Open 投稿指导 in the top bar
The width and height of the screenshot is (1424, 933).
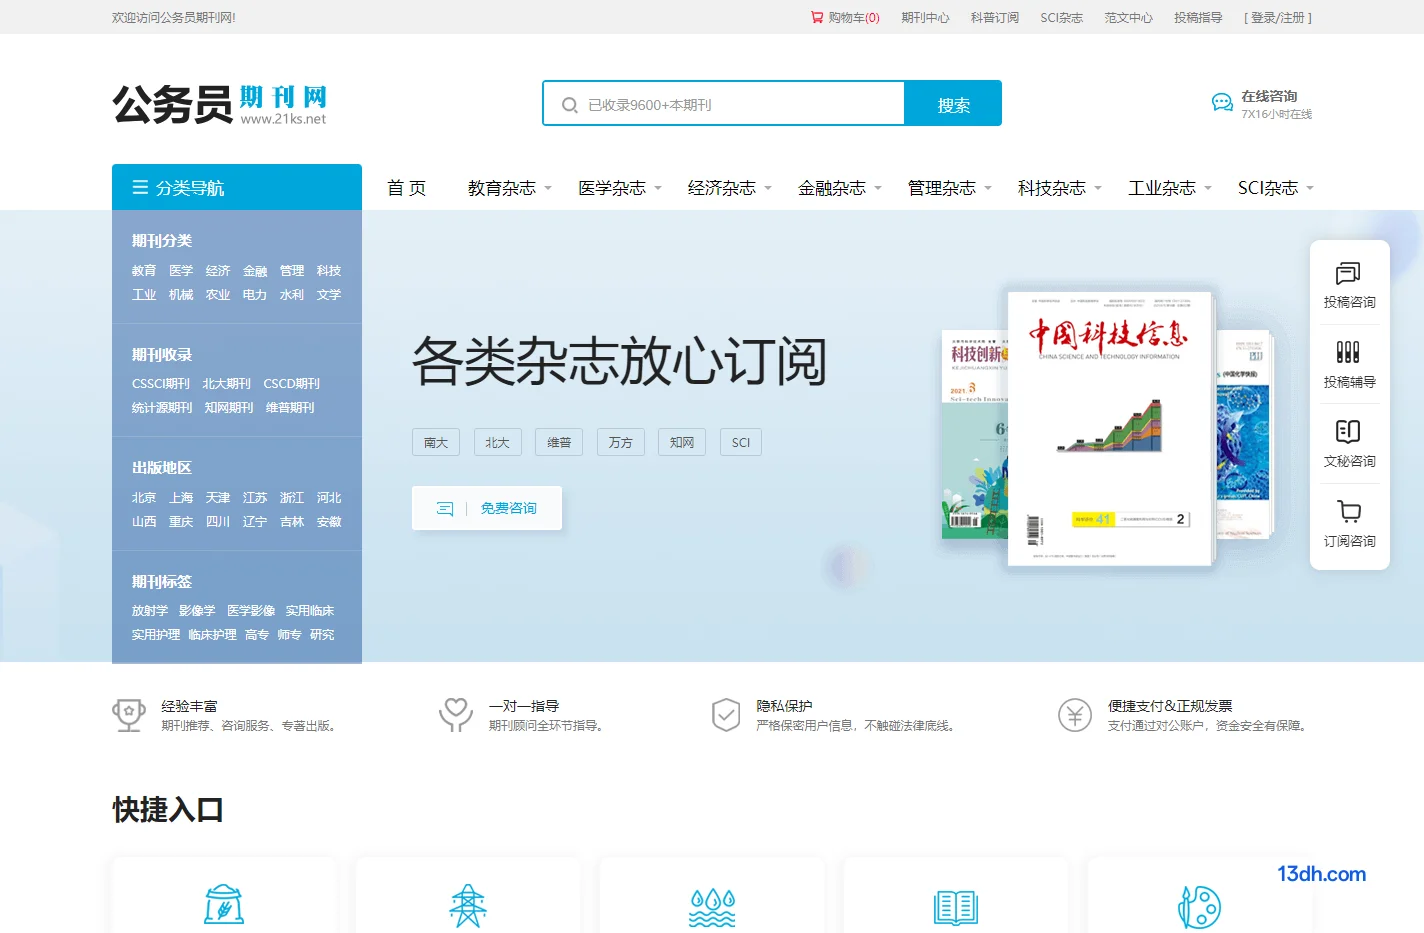[x=1198, y=17]
